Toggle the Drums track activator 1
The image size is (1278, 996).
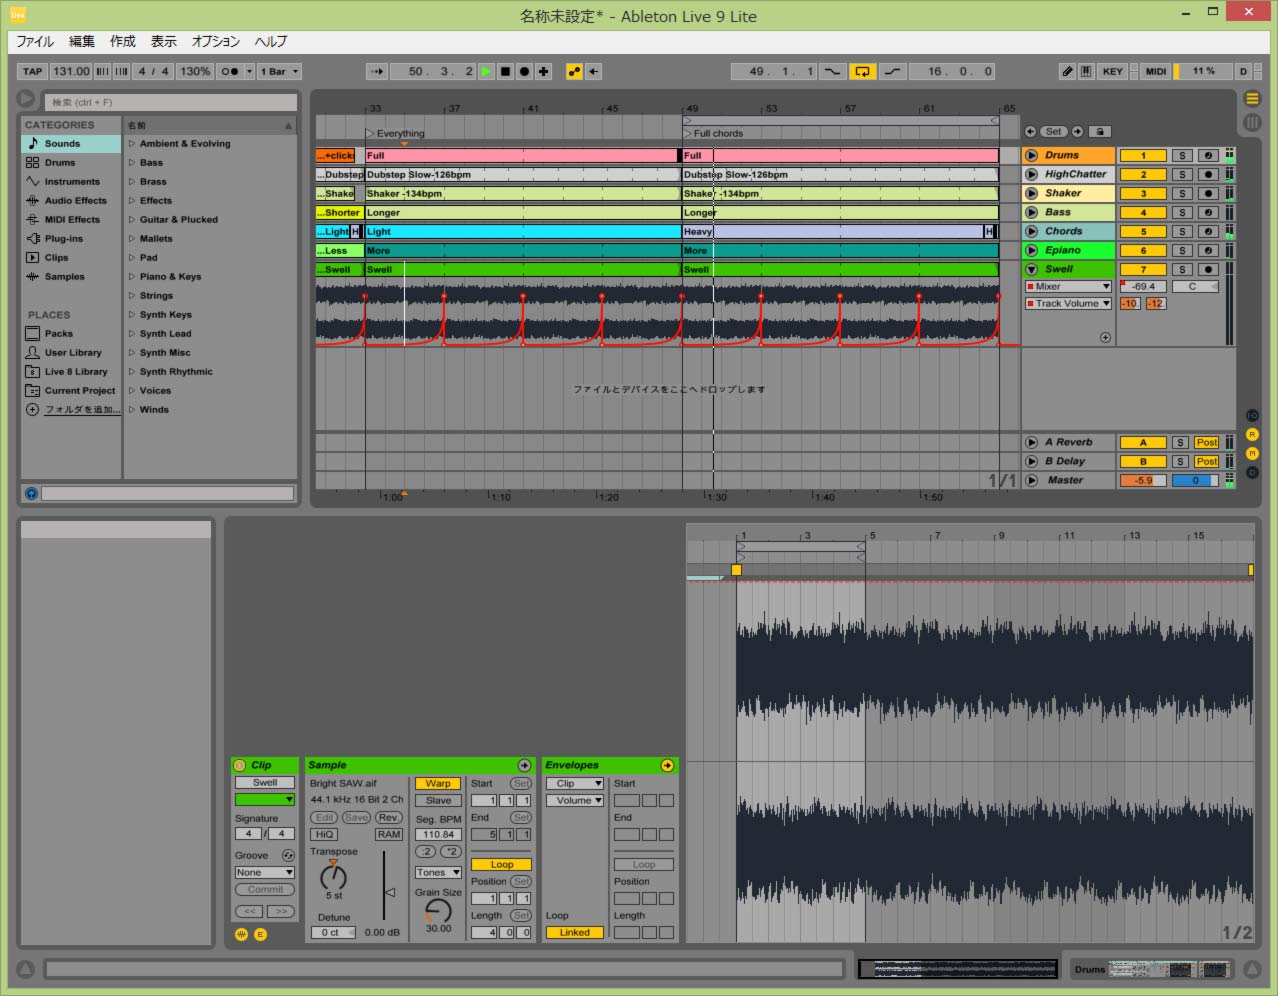[1143, 156]
